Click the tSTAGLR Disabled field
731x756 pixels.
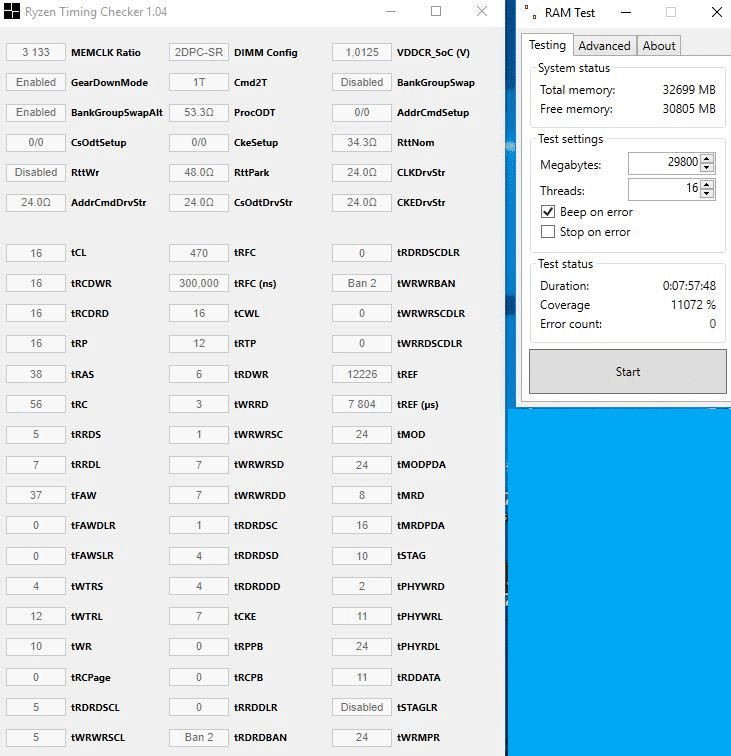pos(362,707)
